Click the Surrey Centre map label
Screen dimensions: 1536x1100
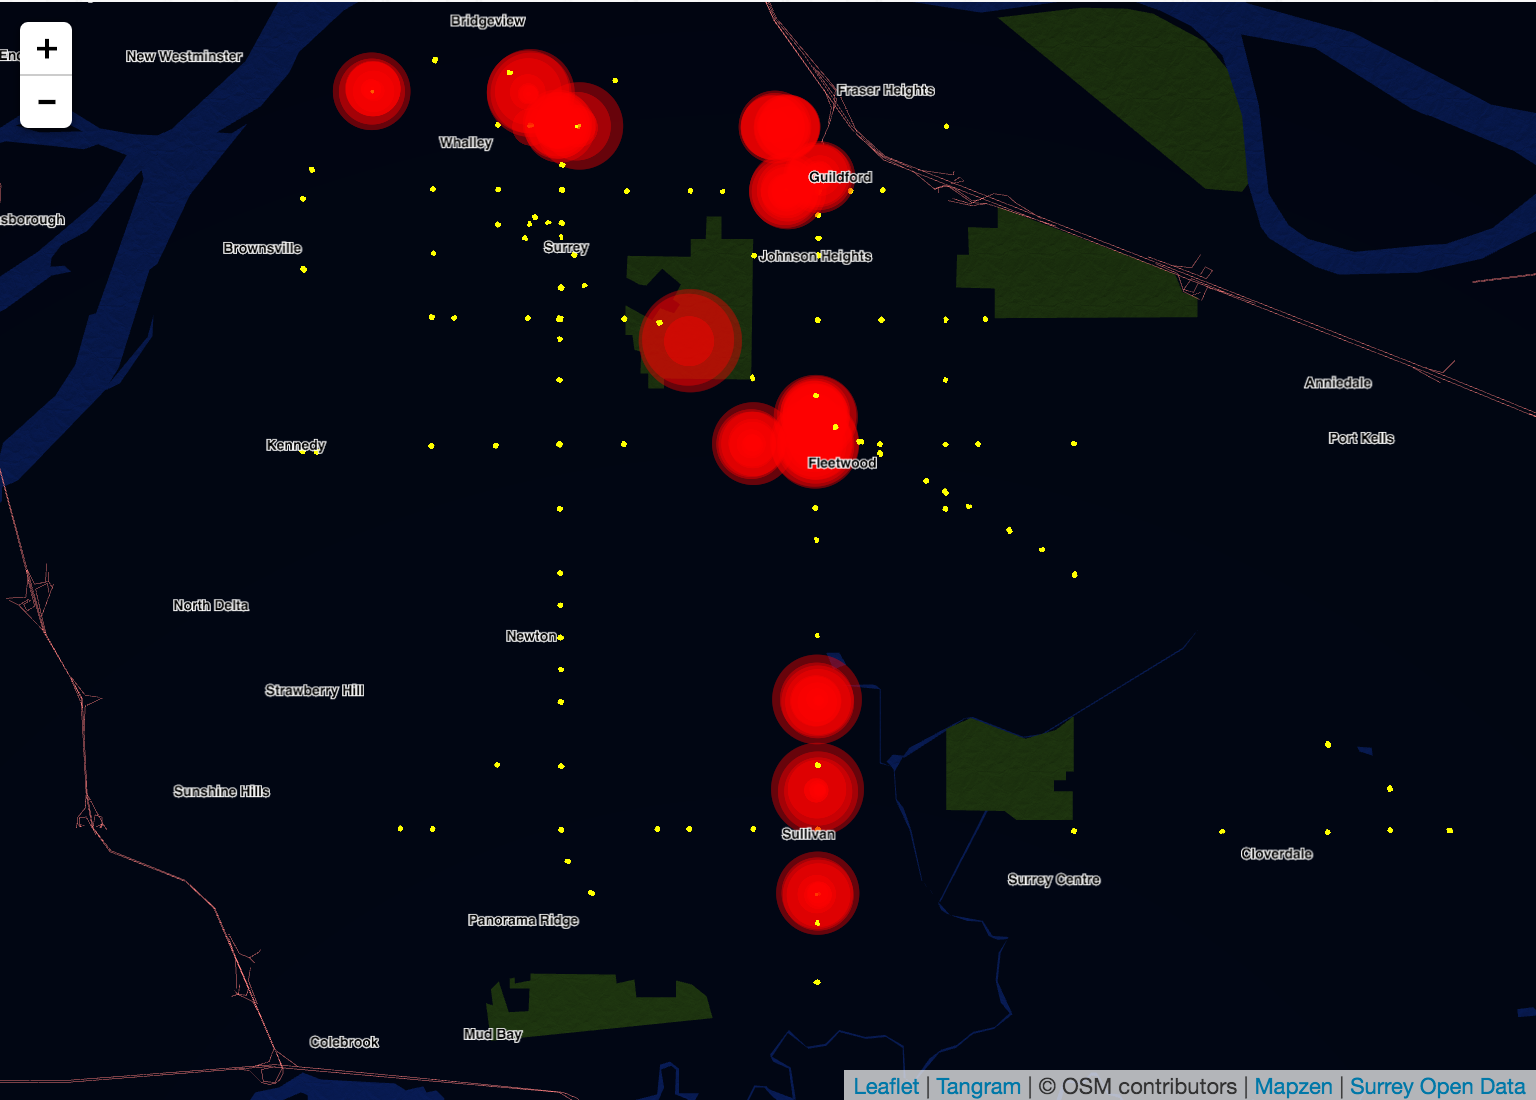pos(1053,880)
